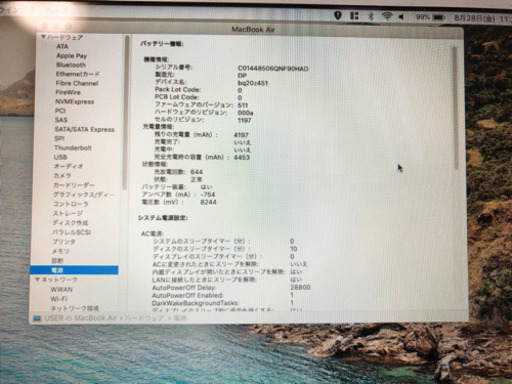
Task: Select Ethernetカード in the sidebar
Action: pos(77,74)
